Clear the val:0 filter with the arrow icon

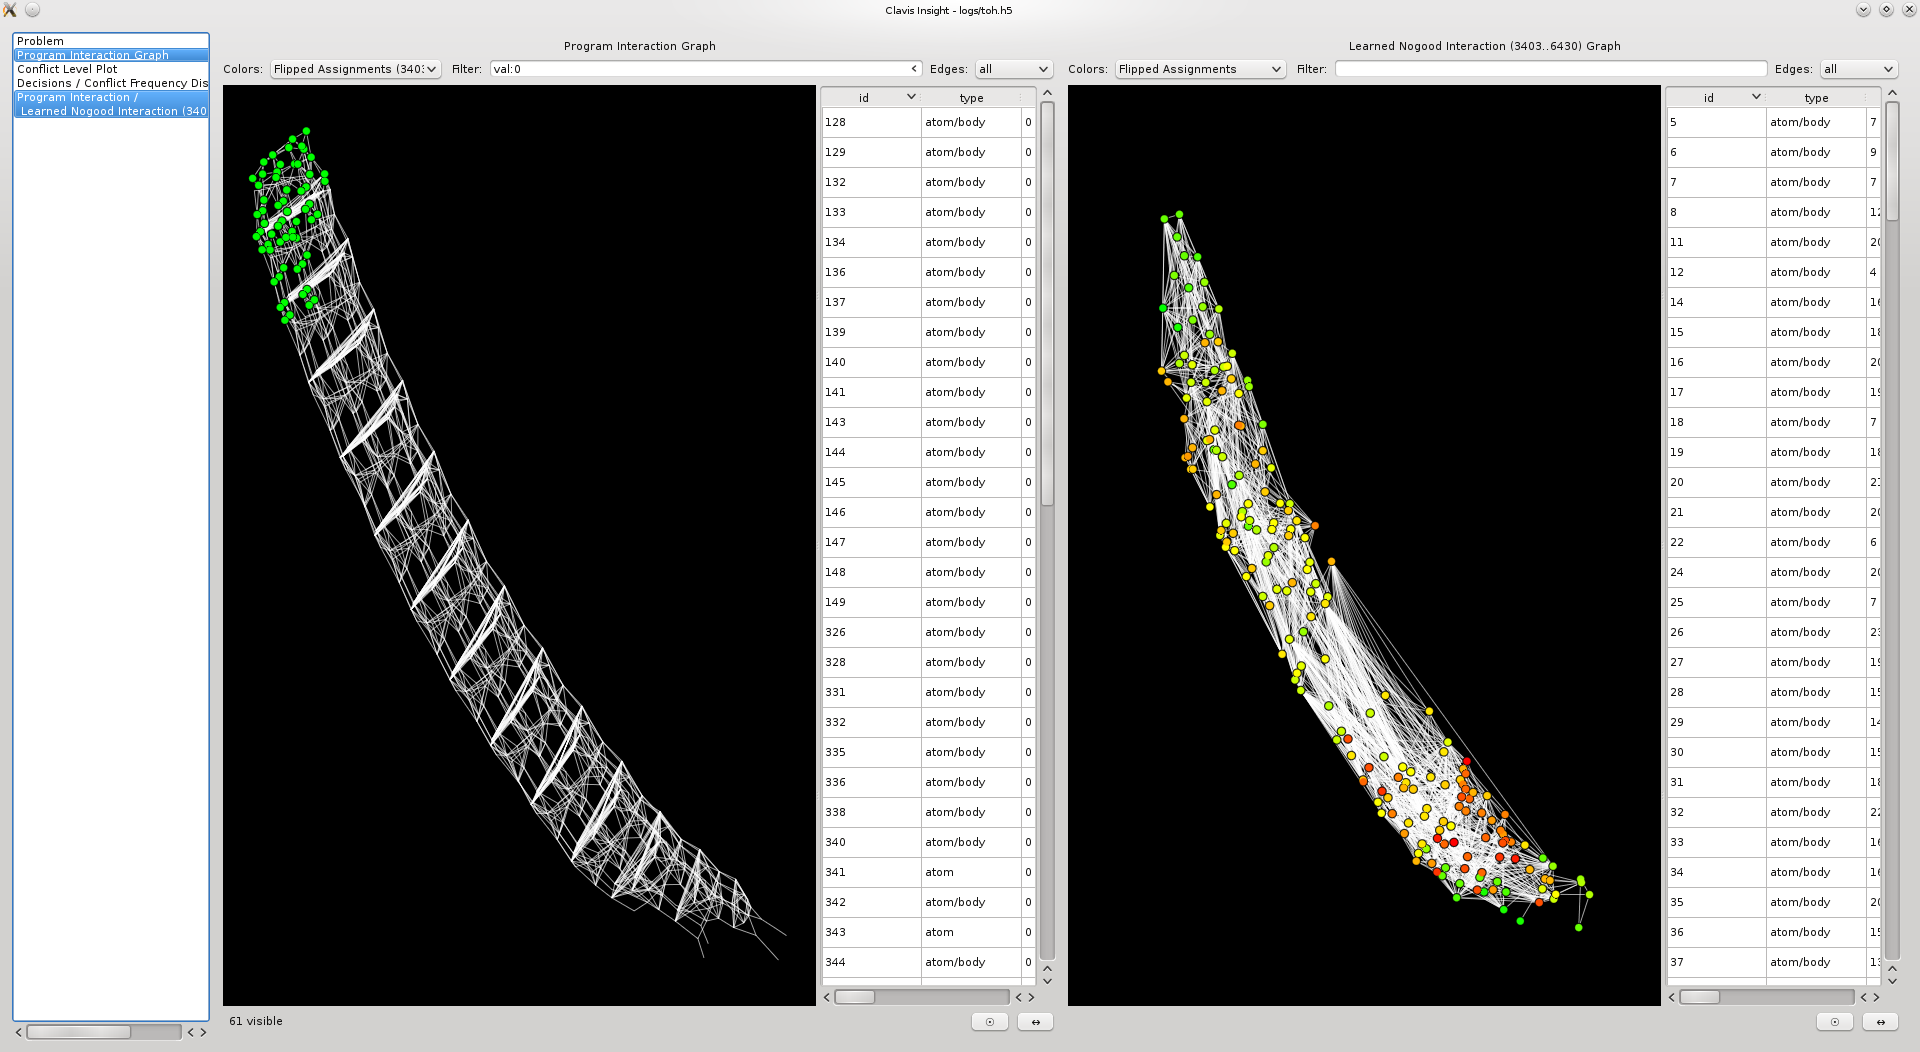(914, 69)
